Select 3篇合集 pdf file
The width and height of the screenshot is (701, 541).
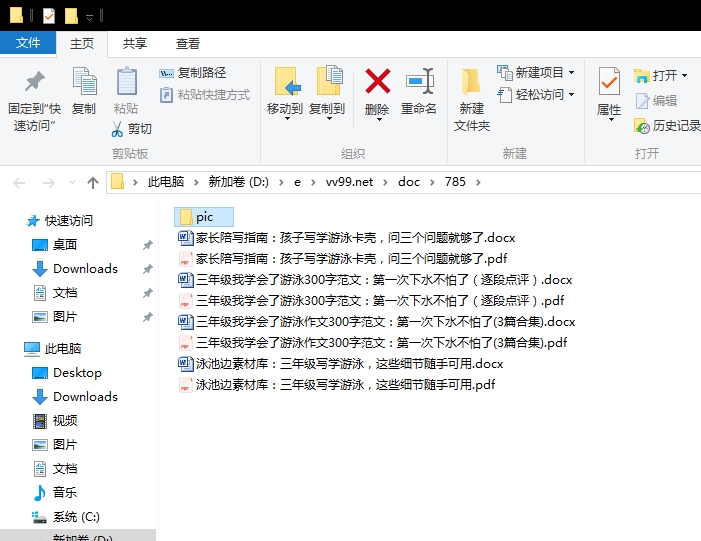pos(373,342)
